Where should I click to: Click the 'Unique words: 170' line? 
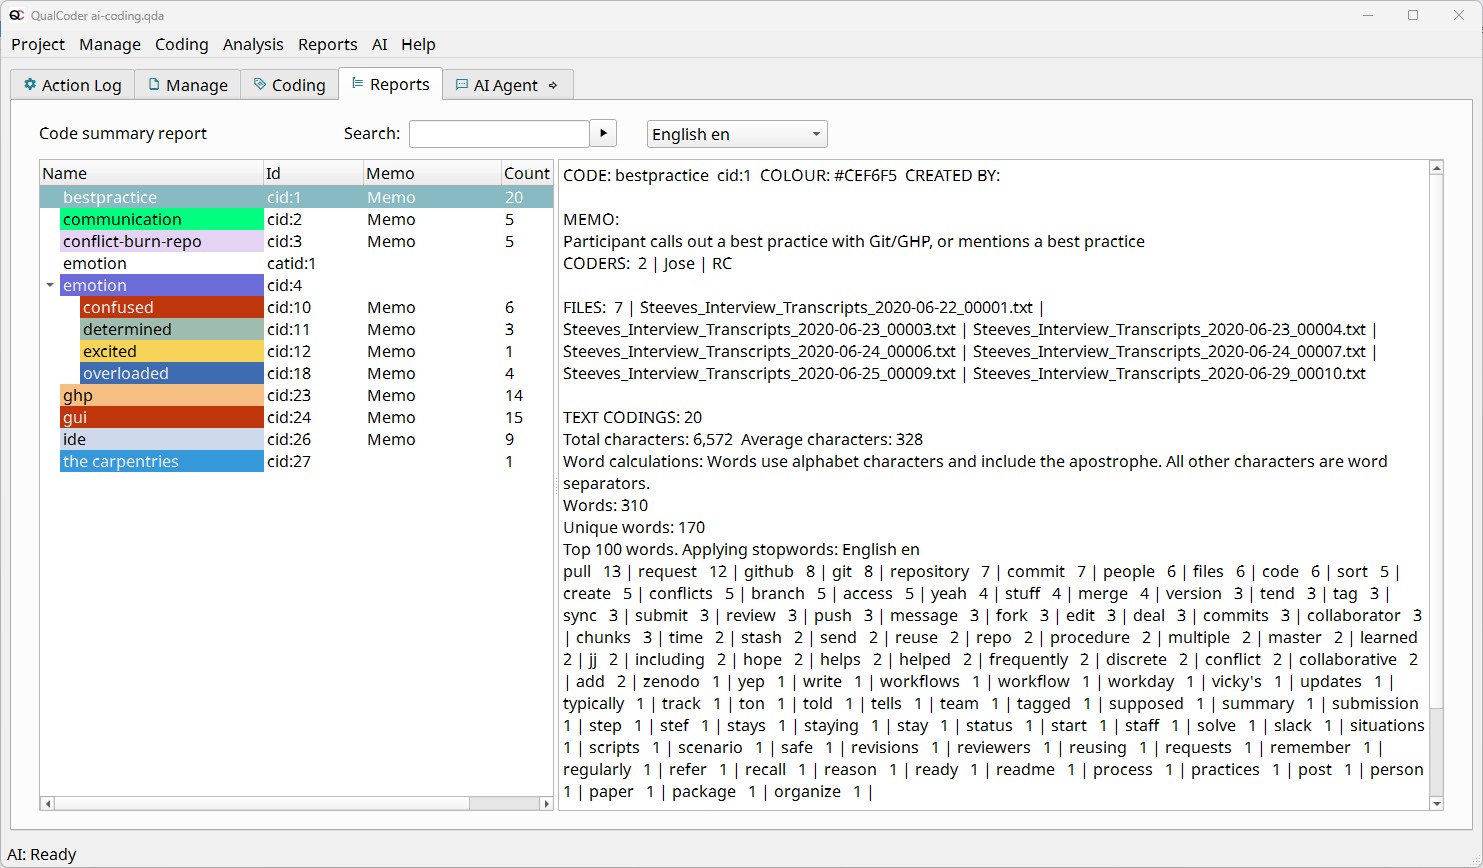[x=634, y=527]
